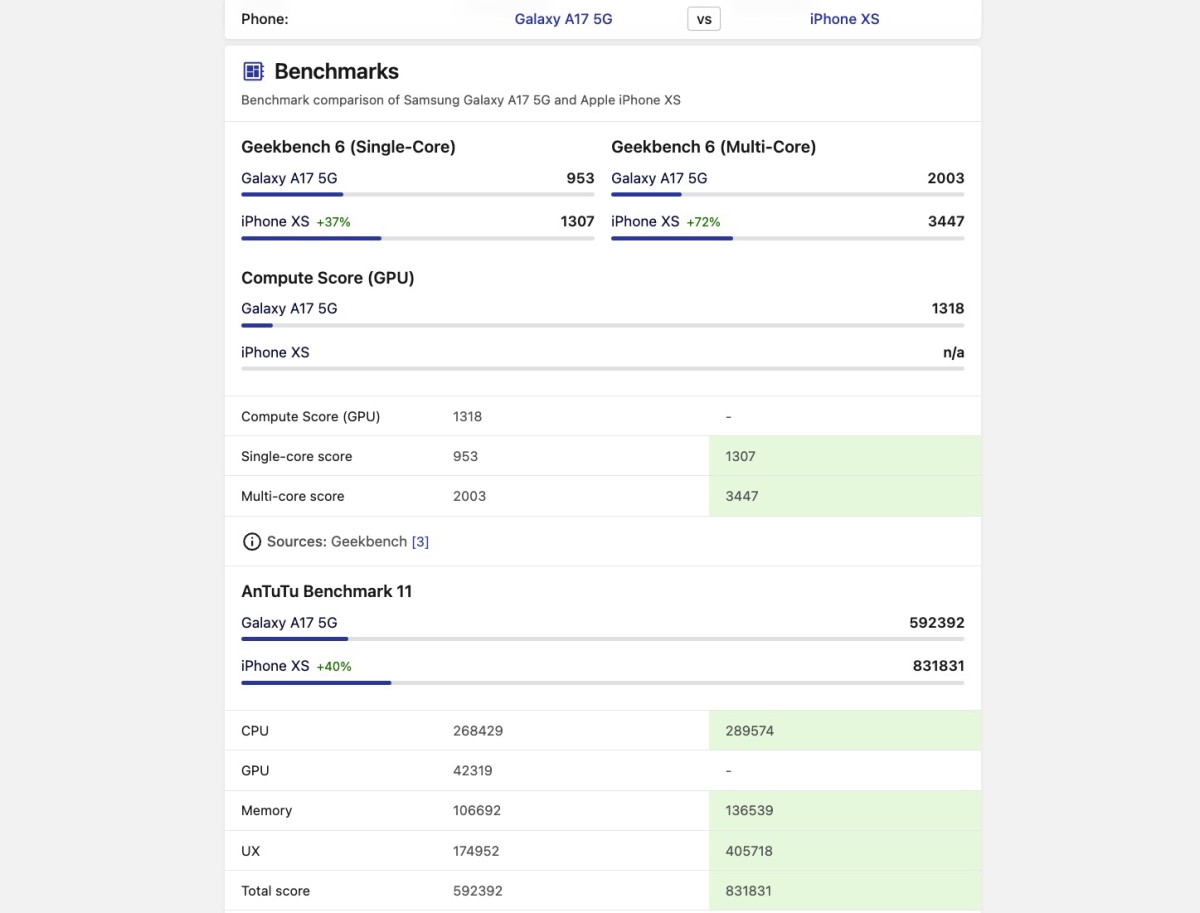Click the AnTuTu Benchmark 11 heading

[326, 591]
